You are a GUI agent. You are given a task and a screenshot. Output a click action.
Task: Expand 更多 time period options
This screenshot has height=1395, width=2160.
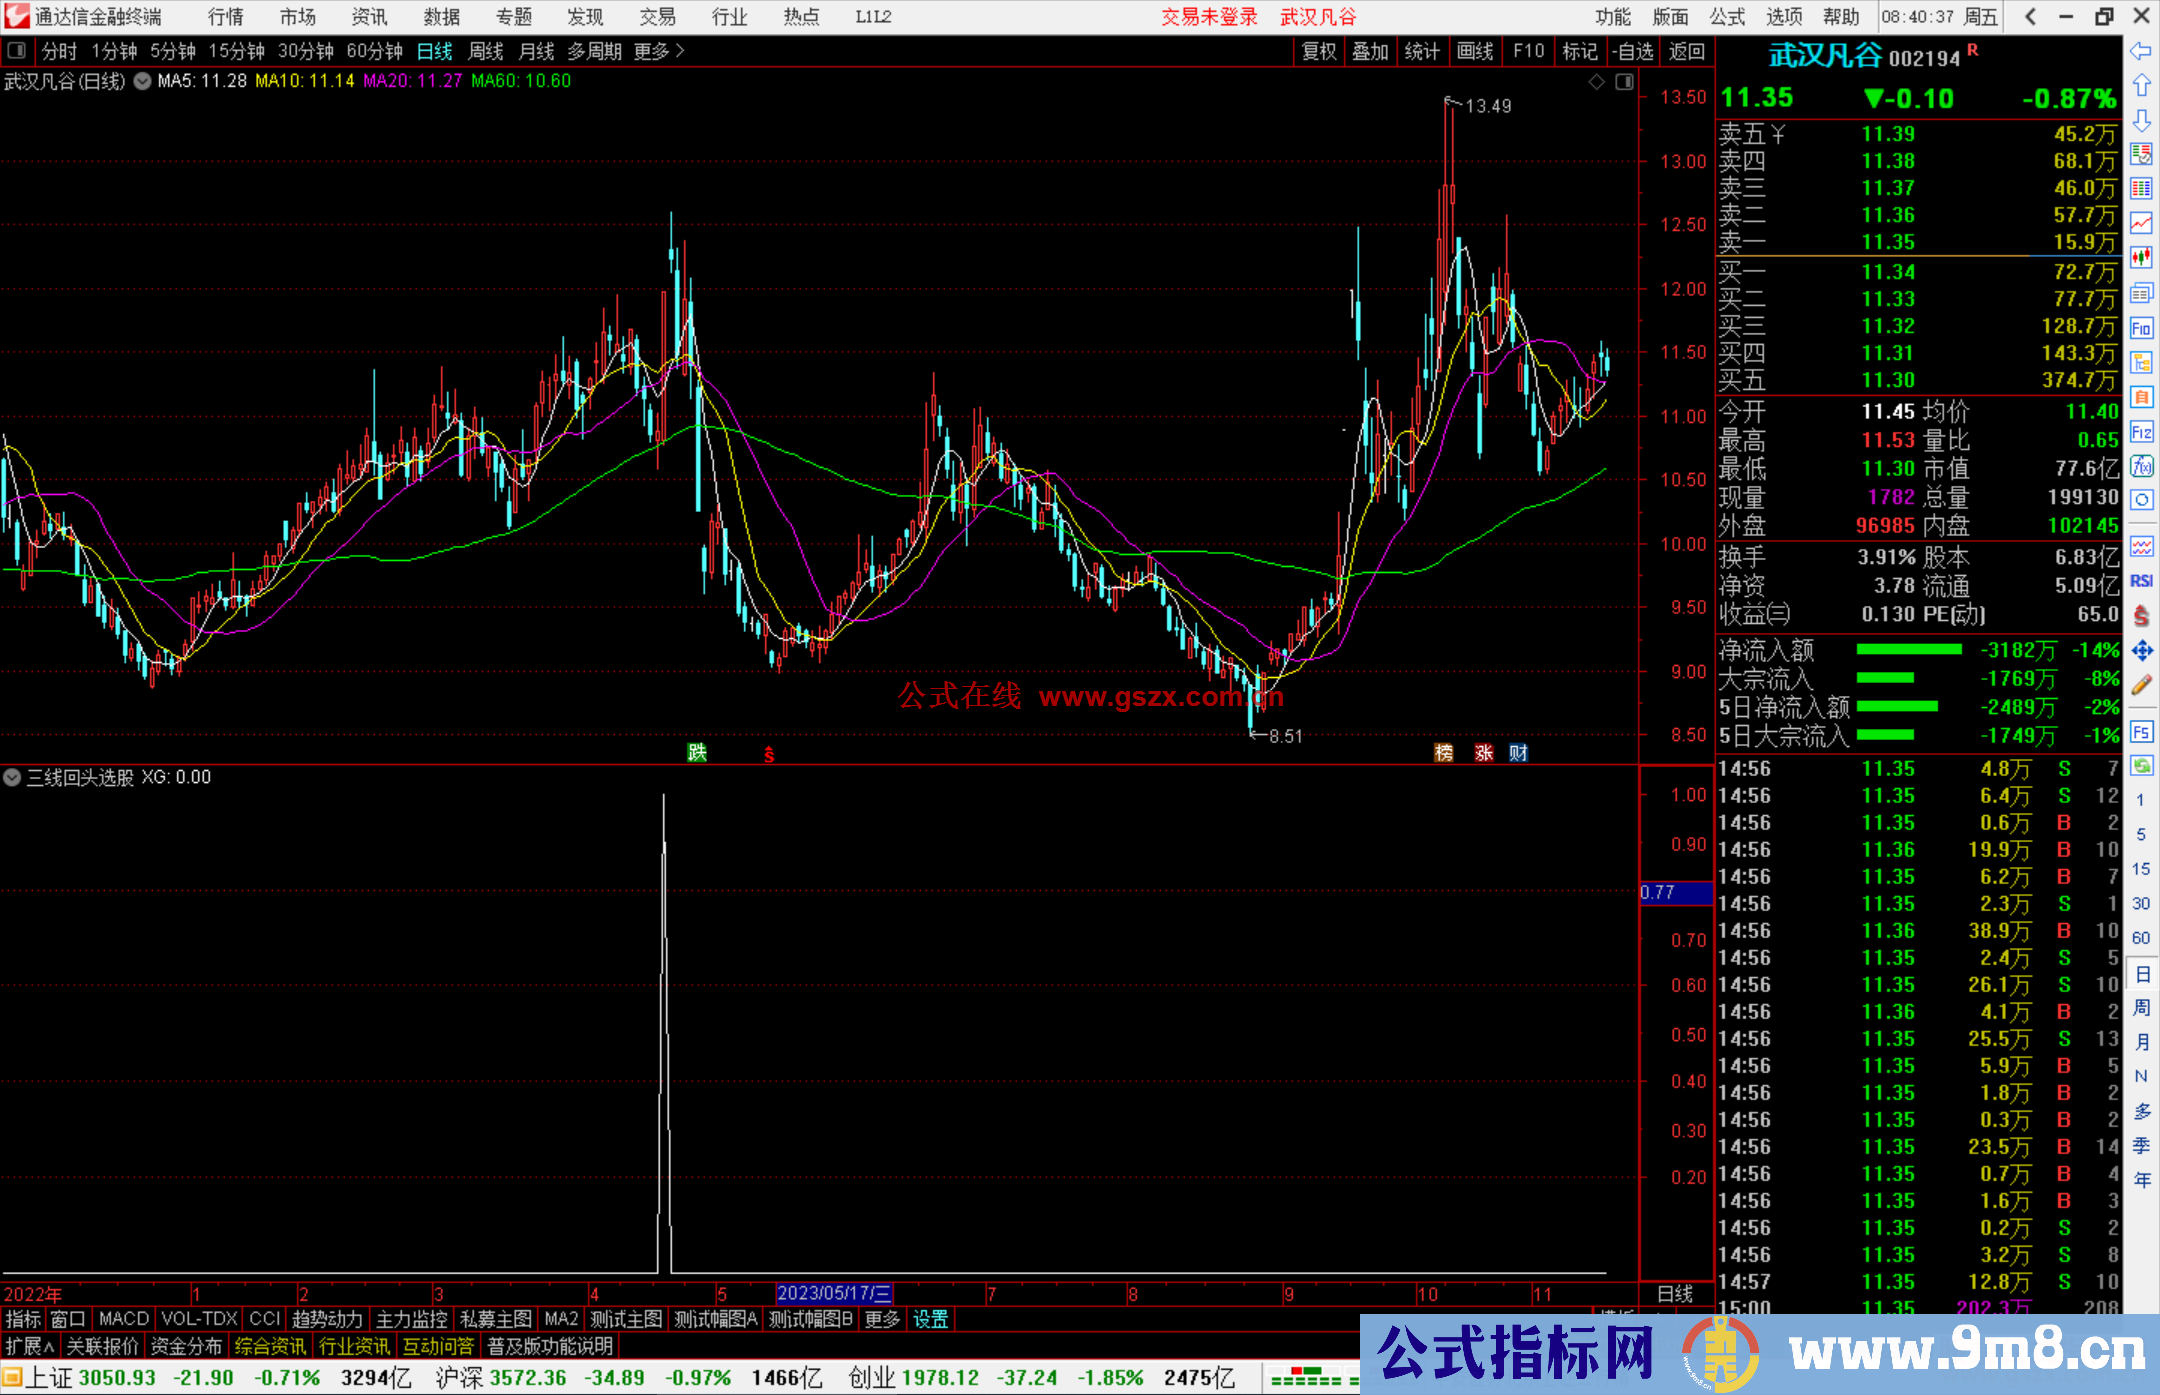click(x=659, y=51)
